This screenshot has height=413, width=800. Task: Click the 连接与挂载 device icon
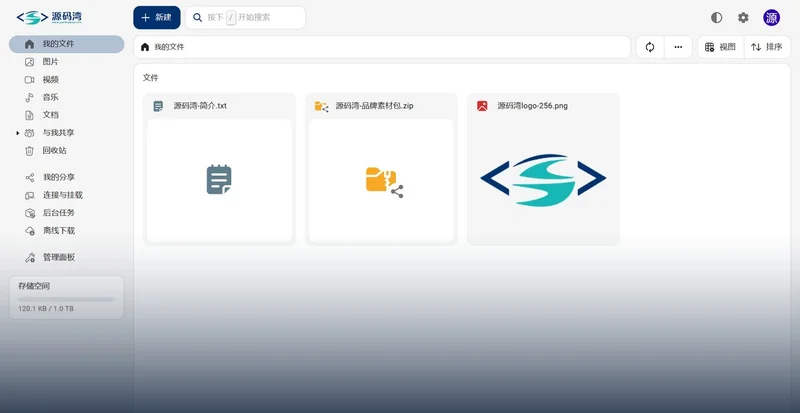(x=30, y=195)
